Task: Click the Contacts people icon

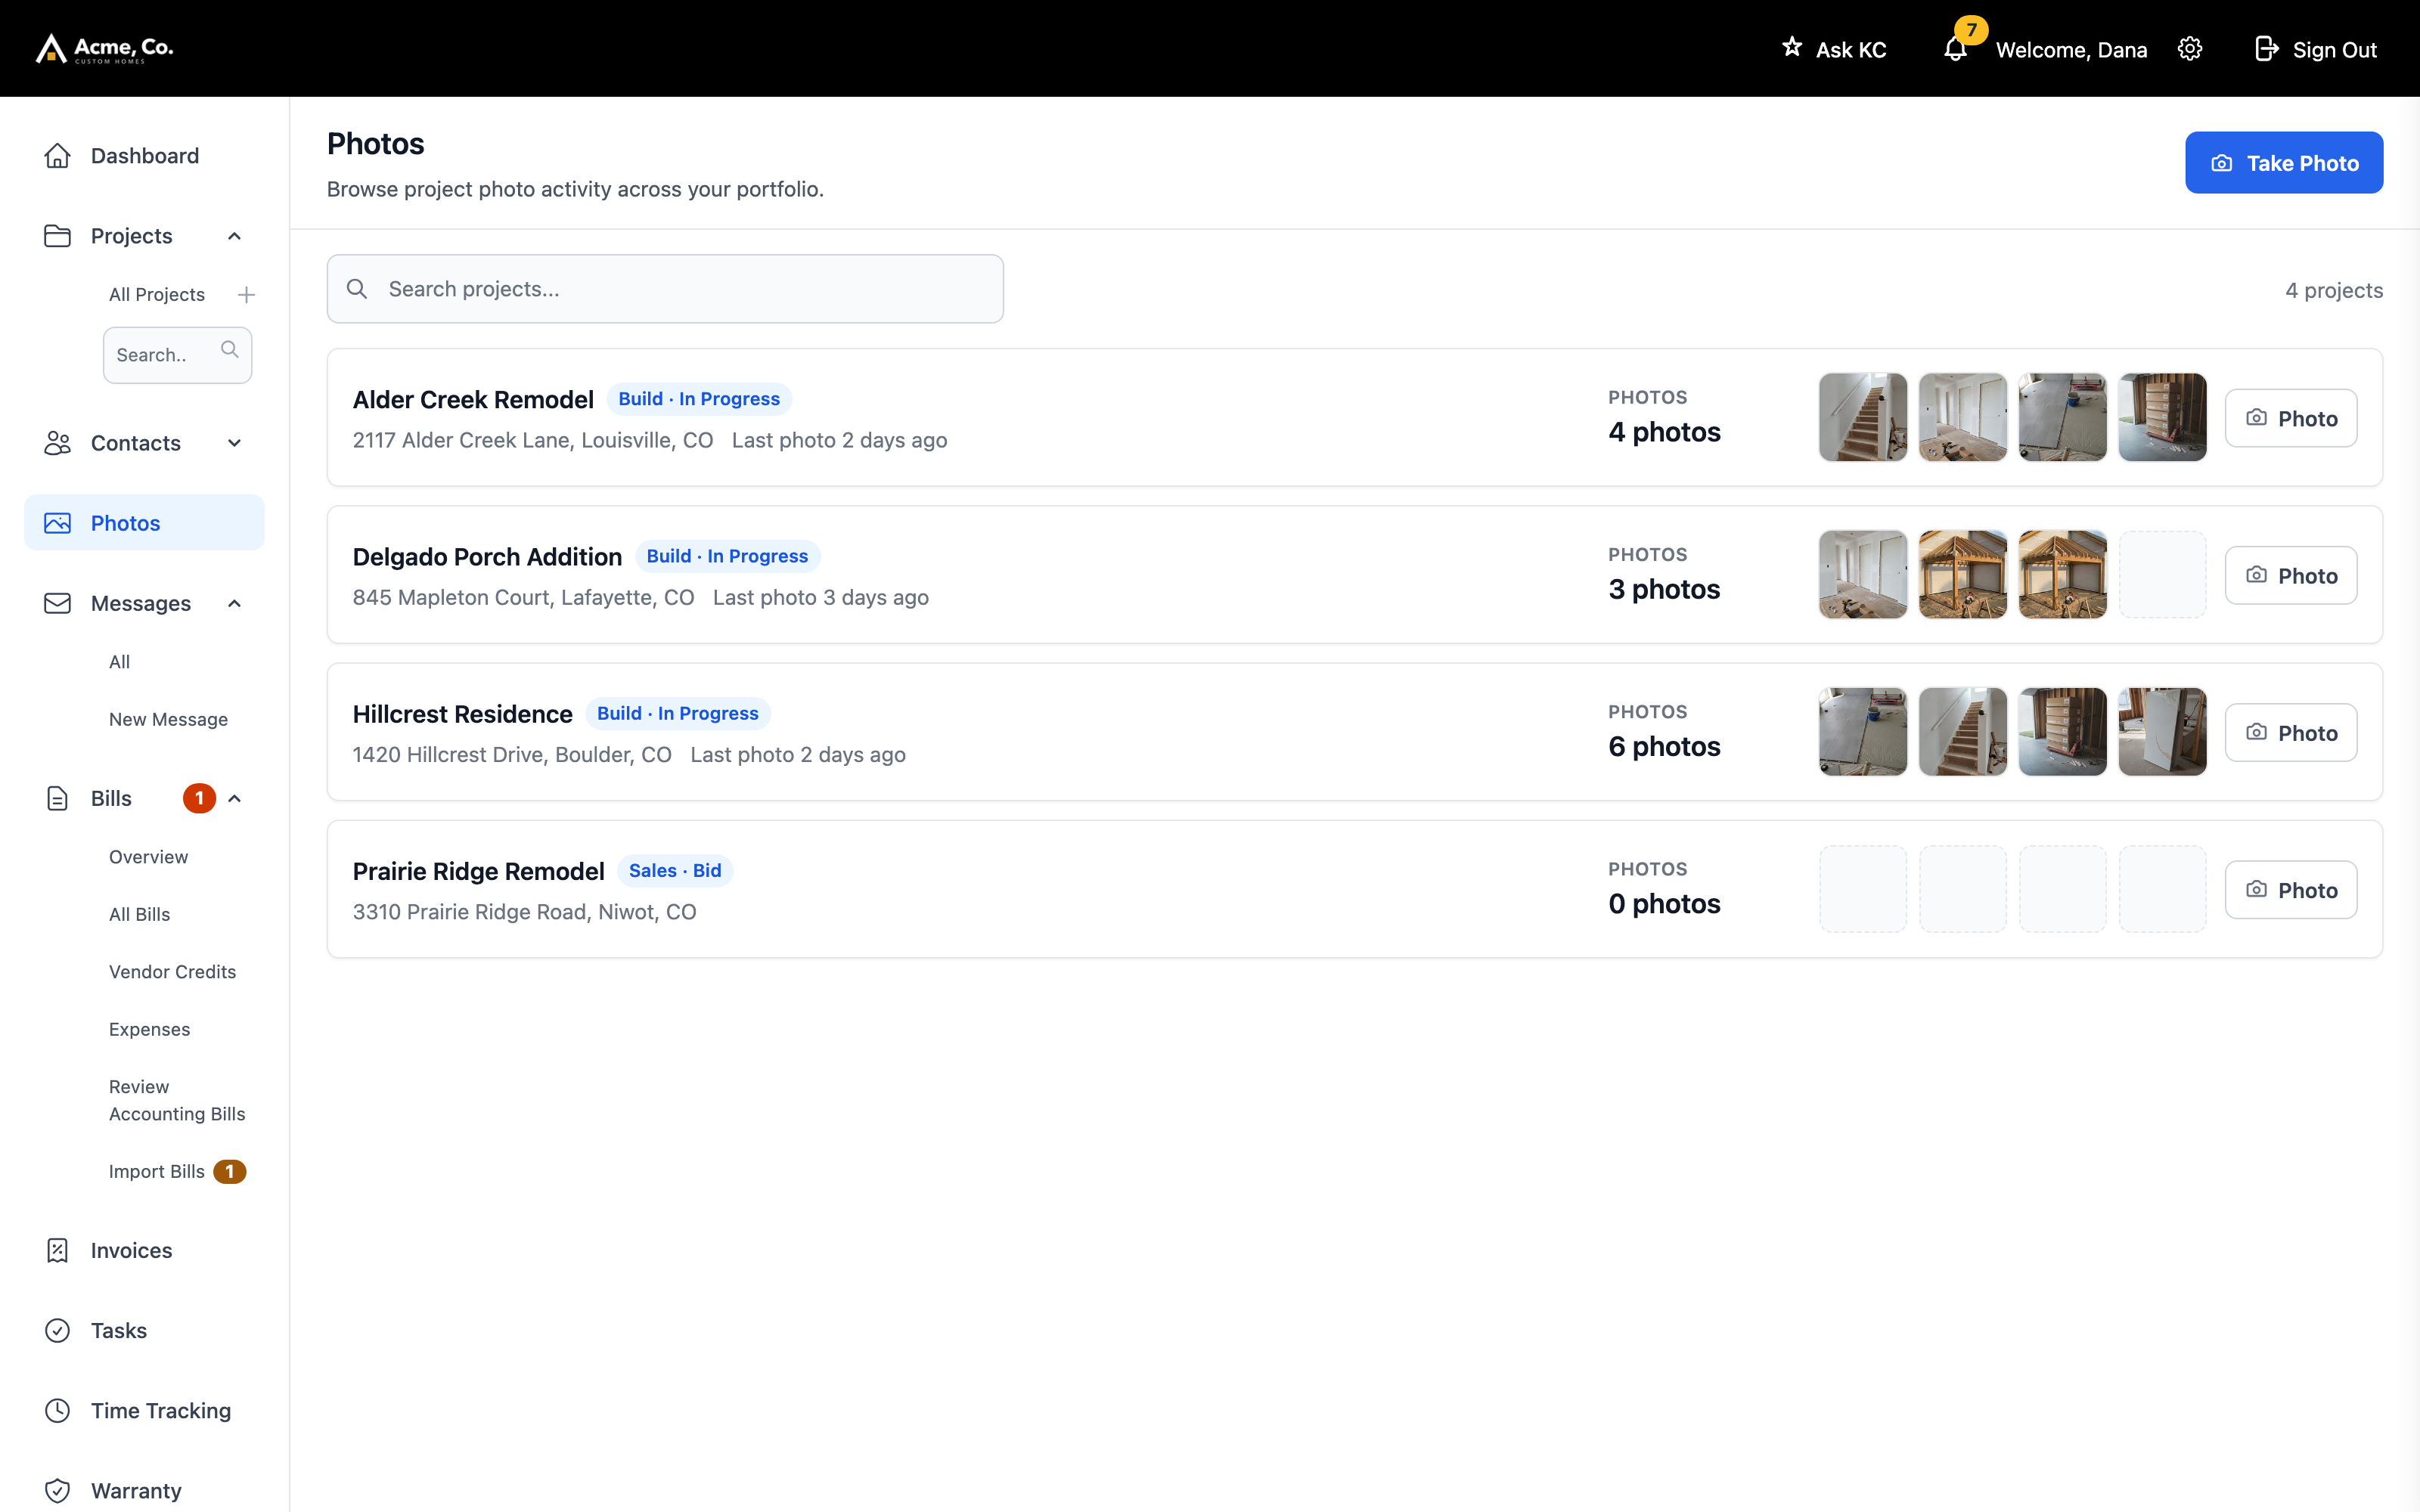Action: pyautogui.click(x=58, y=443)
